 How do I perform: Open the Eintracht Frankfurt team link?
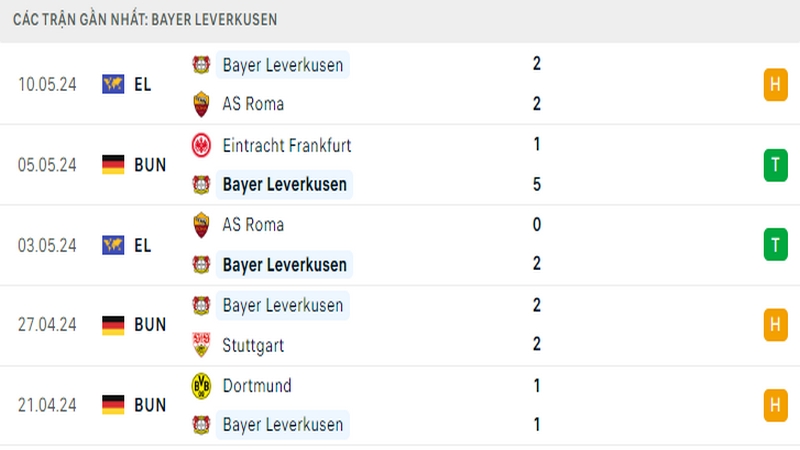click(287, 145)
